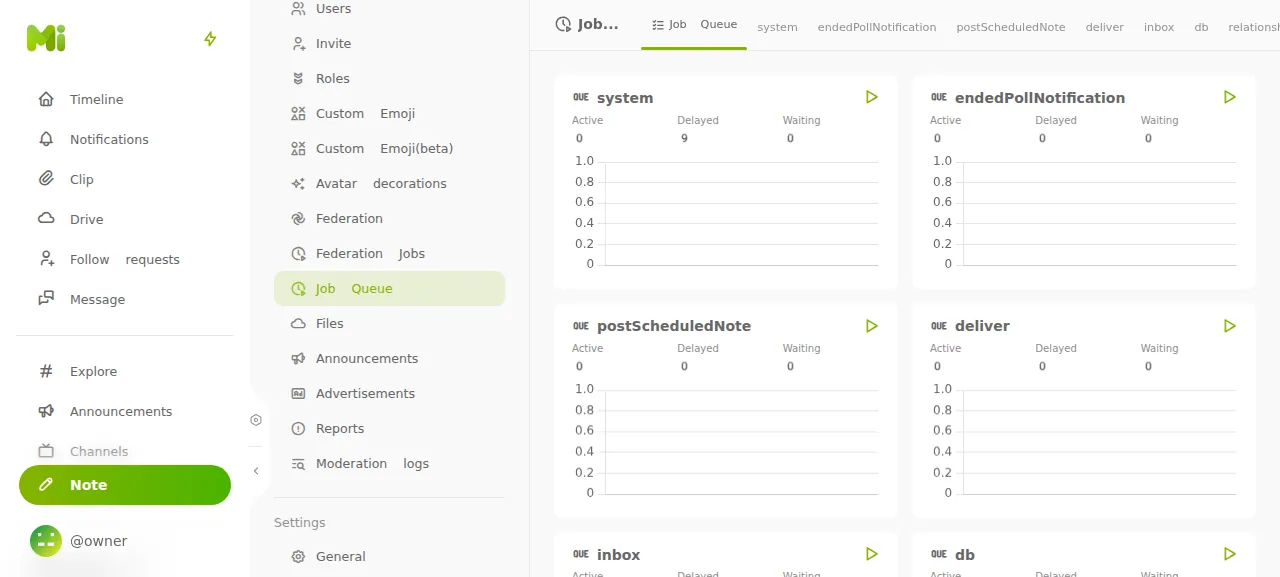Click the Delayed value 9 in system card
The height and width of the screenshot is (577, 1280).
point(684,139)
